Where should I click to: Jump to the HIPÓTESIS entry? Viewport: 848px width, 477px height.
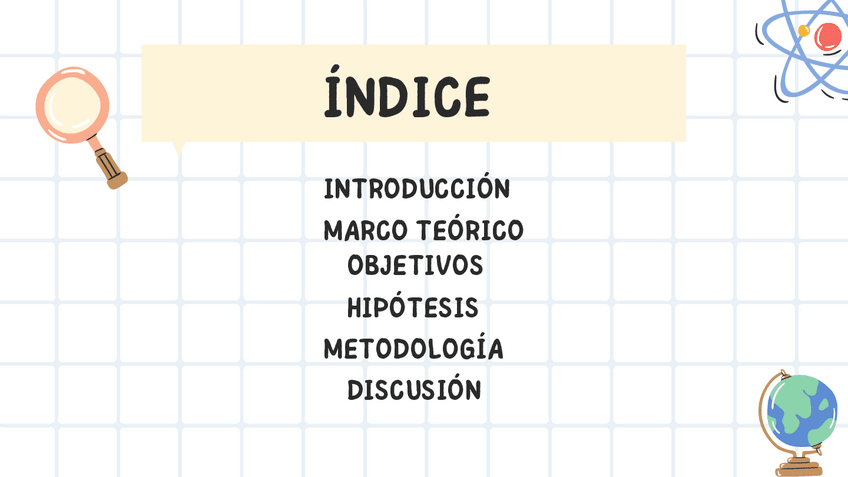click(412, 306)
